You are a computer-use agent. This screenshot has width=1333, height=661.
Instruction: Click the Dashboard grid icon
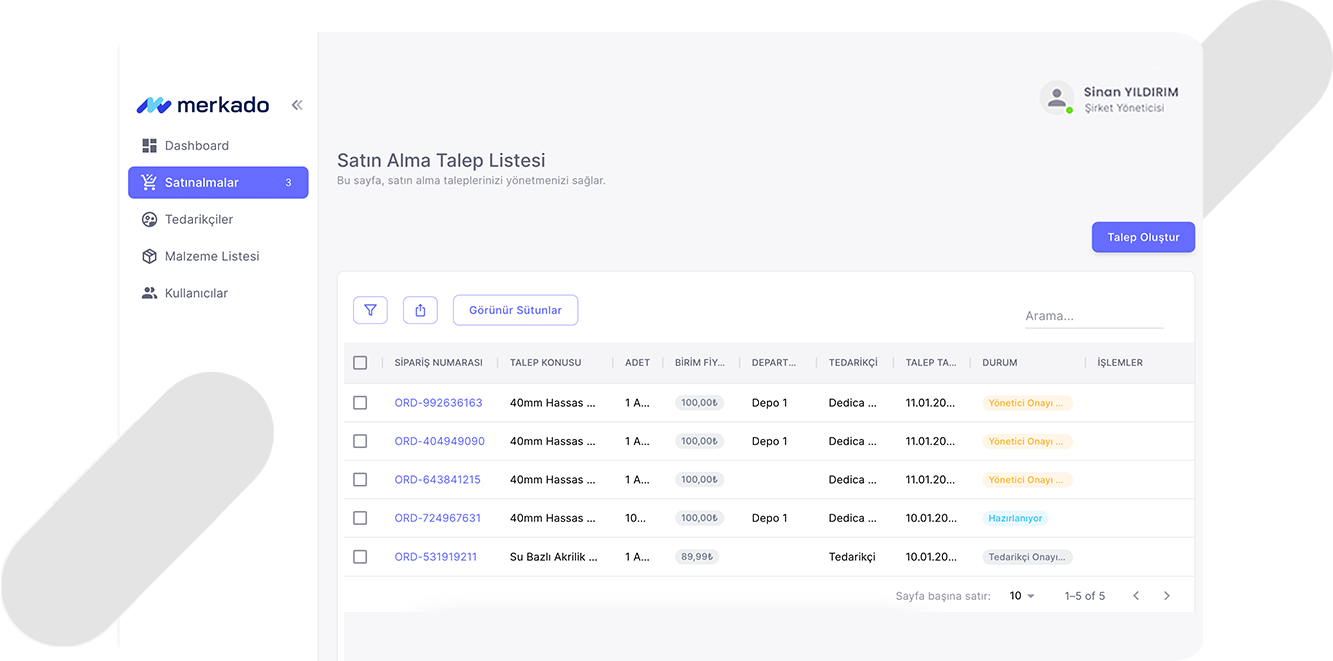coord(149,146)
